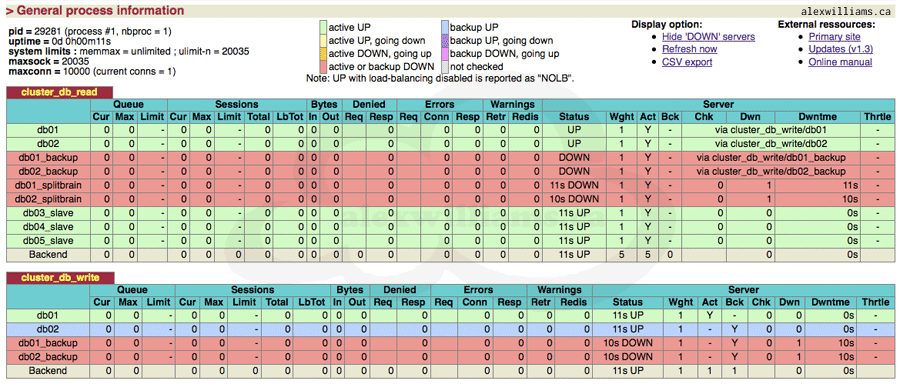
Task: Click the backup DOWN, going up legend swatch
Action: pyautogui.click(x=444, y=53)
